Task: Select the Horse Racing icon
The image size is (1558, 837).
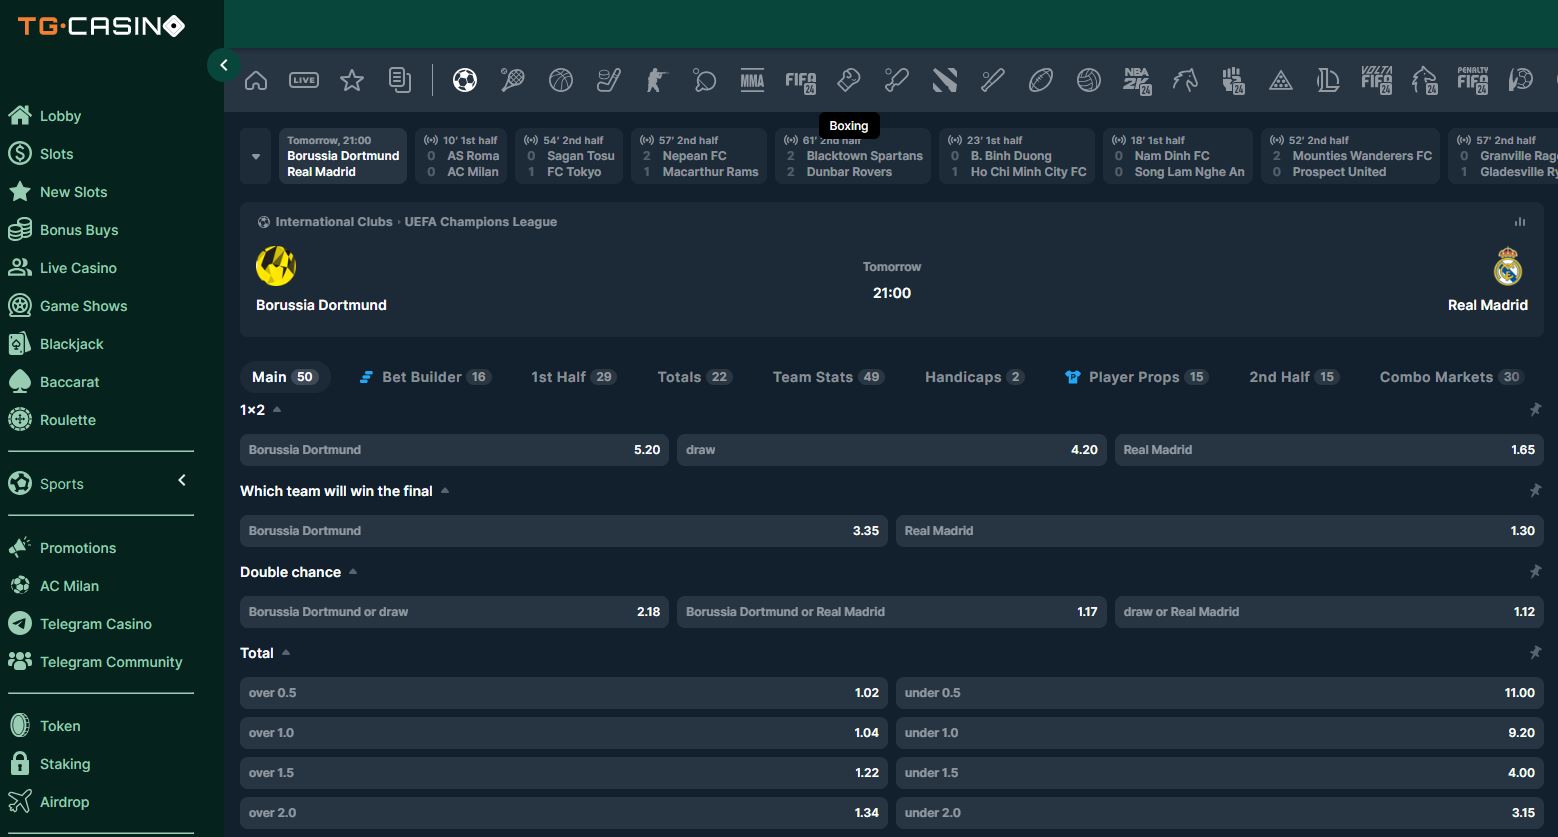Action: click(1184, 80)
